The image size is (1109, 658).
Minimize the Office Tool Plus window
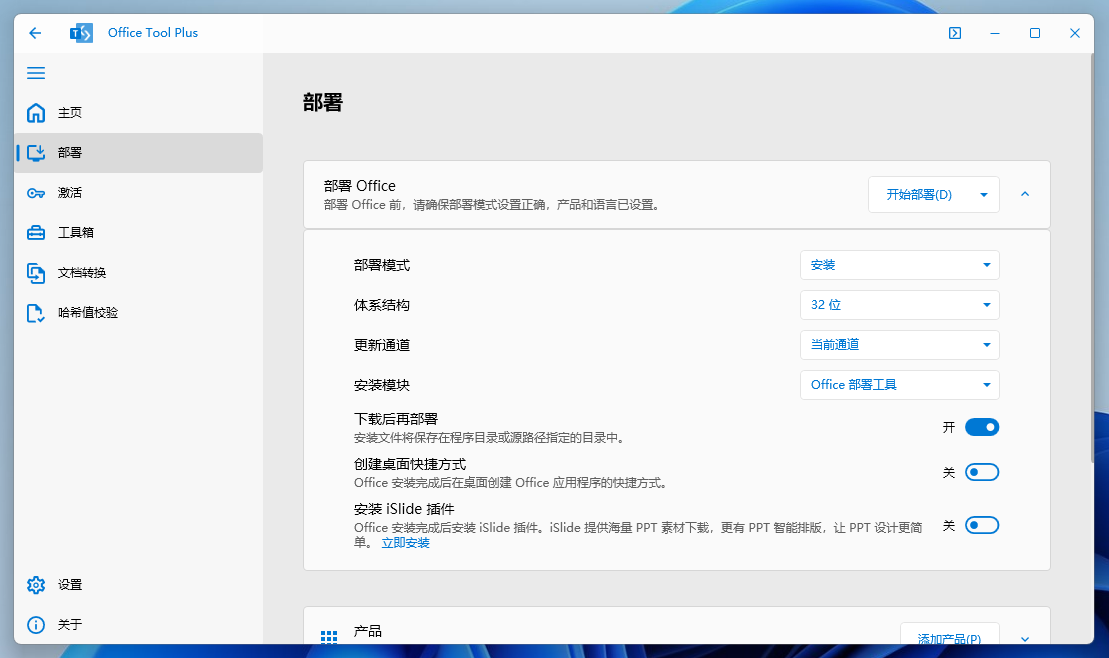click(x=994, y=33)
